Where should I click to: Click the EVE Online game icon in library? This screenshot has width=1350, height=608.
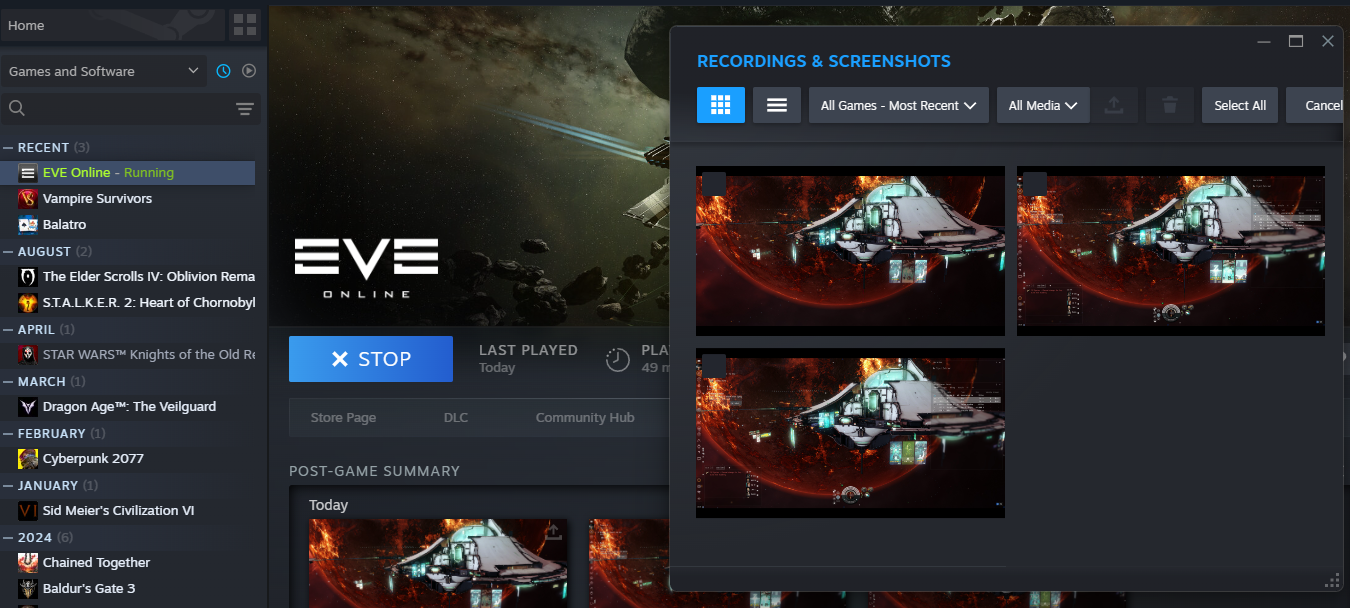tap(28, 173)
